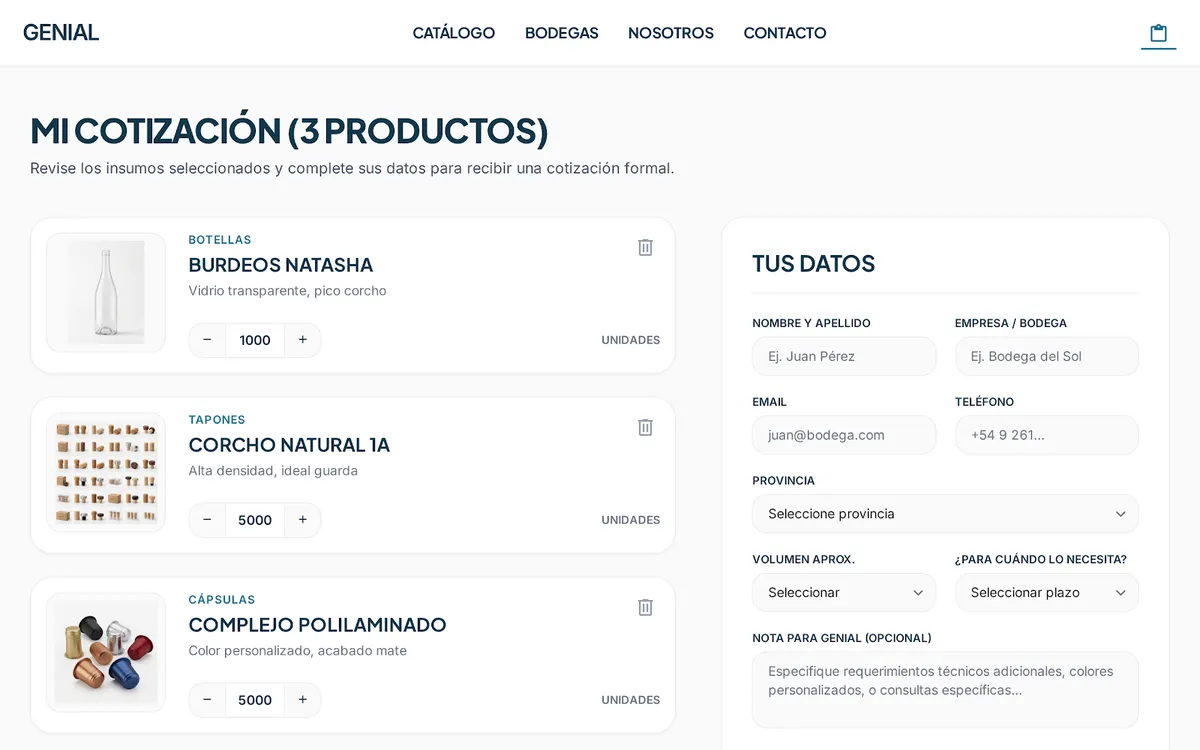Click the BOTELLAS category label

[x=220, y=240]
